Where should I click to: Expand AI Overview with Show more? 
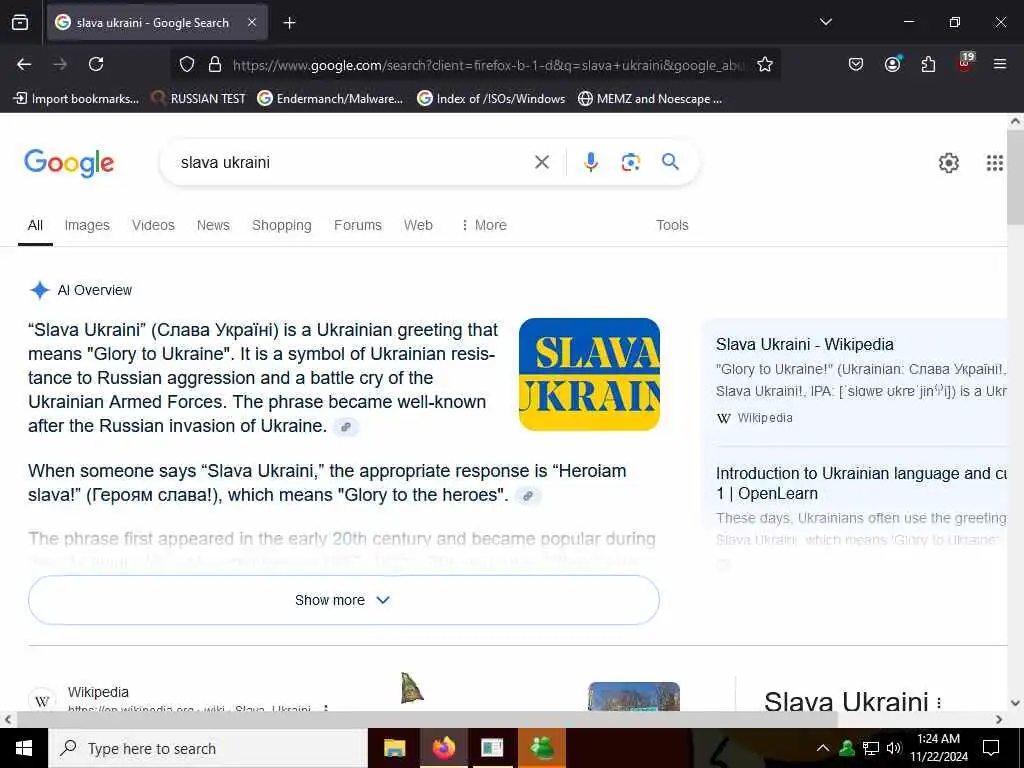(x=344, y=600)
